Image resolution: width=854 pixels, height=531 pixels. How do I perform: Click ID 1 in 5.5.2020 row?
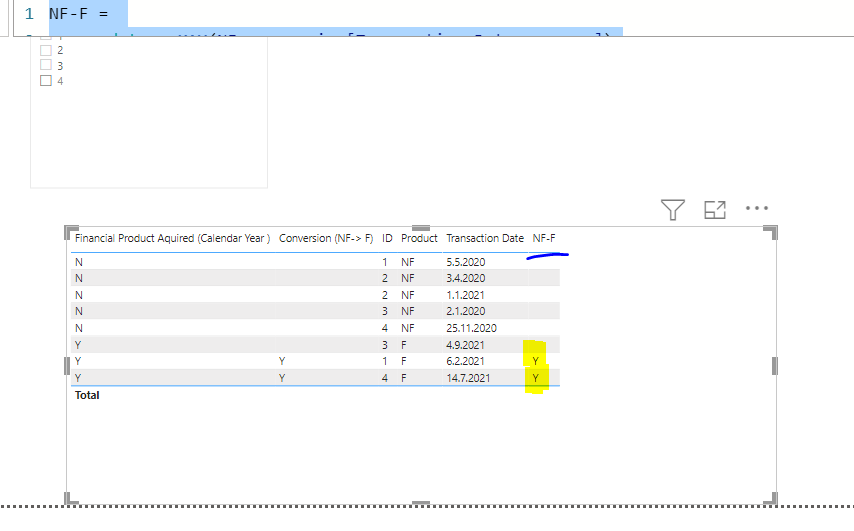[385, 262]
